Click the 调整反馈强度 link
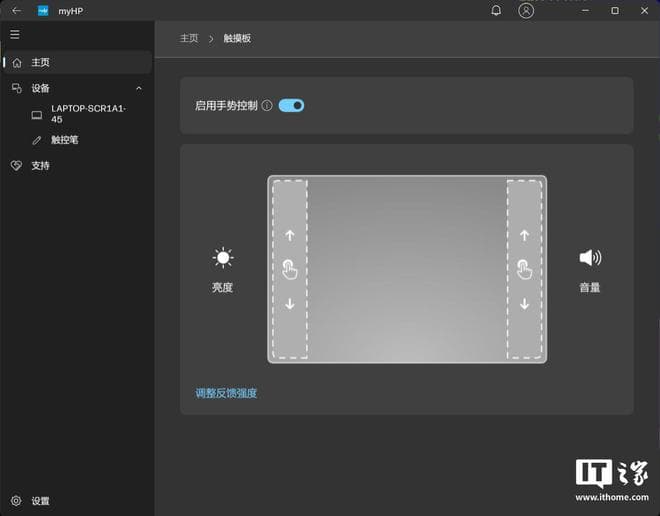The image size is (660, 516). coord(226,393)
